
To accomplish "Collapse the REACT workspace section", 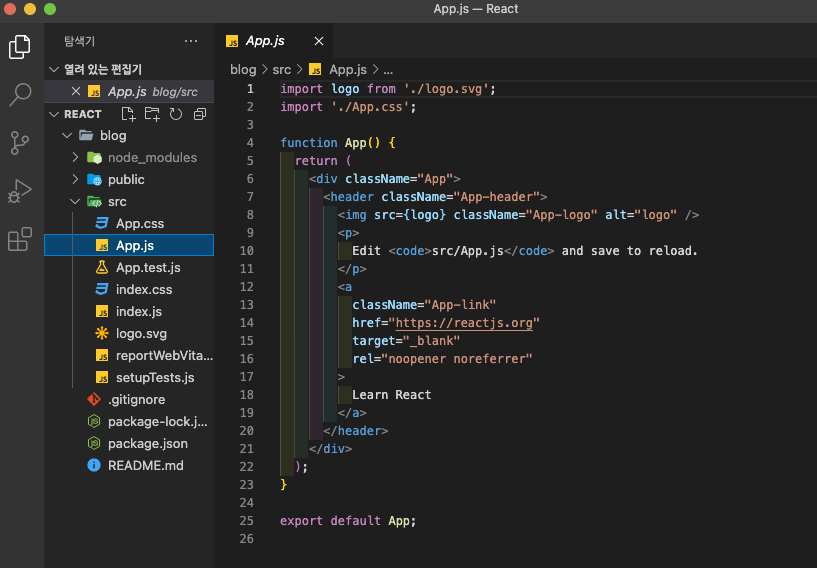I will pyautogui.click(x=54, y=114).
